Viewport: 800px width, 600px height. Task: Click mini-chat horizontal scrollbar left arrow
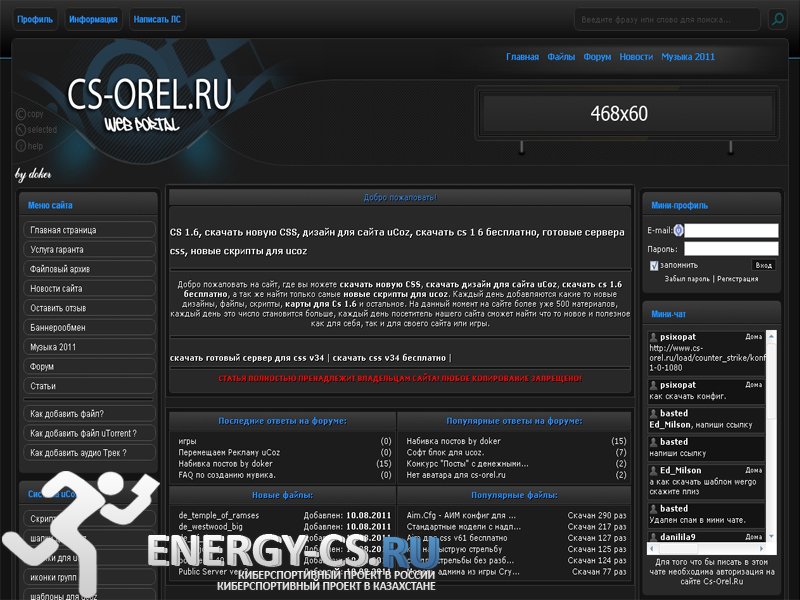tap(652, 549)
